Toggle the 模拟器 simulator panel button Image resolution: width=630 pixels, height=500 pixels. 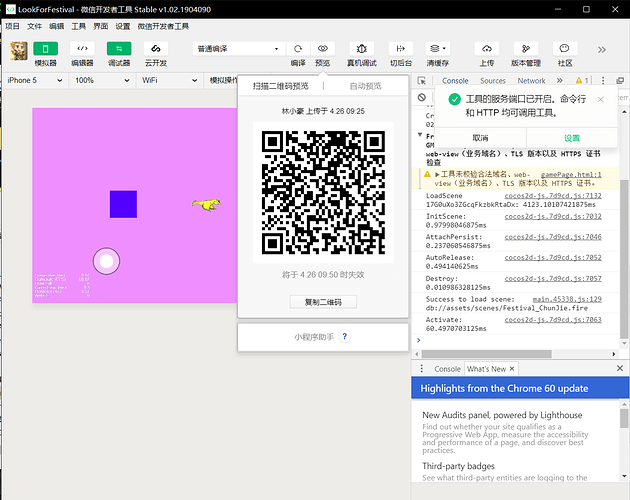[x=45, y=49]
